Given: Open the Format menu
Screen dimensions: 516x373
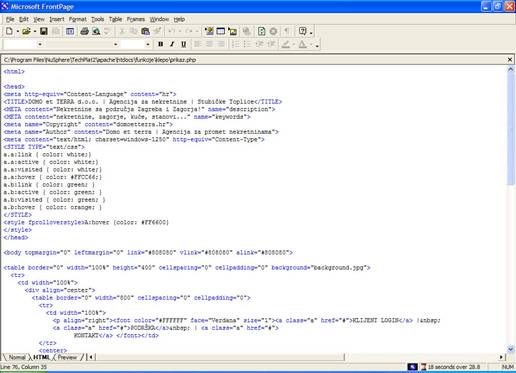Looking at the screenshot, I should (x=77, y=19).
